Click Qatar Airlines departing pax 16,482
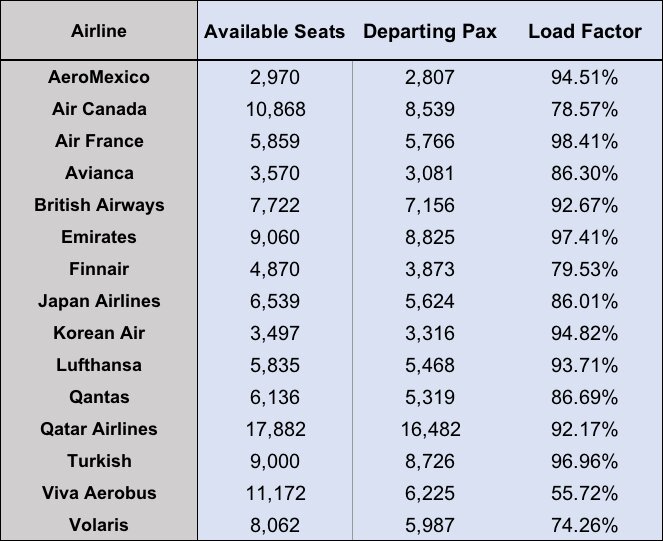The height and width of the screenshot is (541, 663). 430,429
